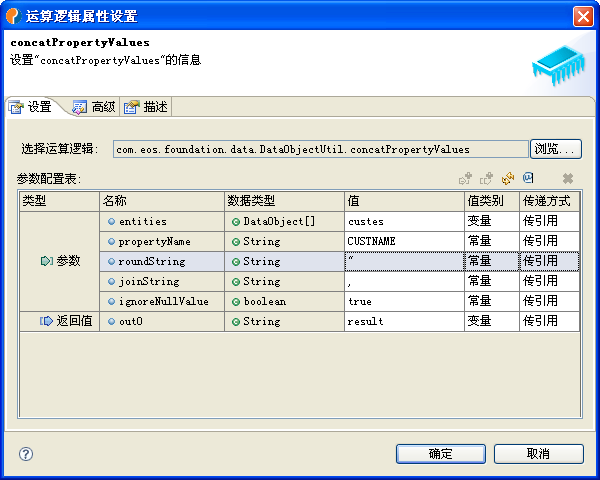Open help via question mark icon
This screenshot has width=600, height=480.
pos(26,453)
